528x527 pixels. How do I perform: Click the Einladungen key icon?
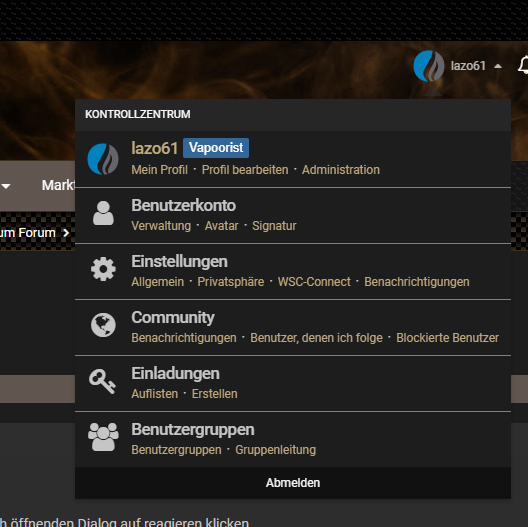tap(102, 381)
